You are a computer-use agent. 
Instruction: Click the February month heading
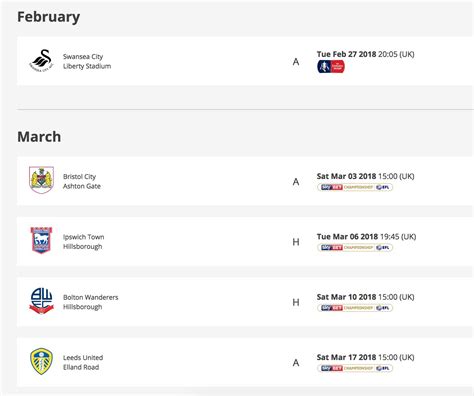[x=49, y=17]
